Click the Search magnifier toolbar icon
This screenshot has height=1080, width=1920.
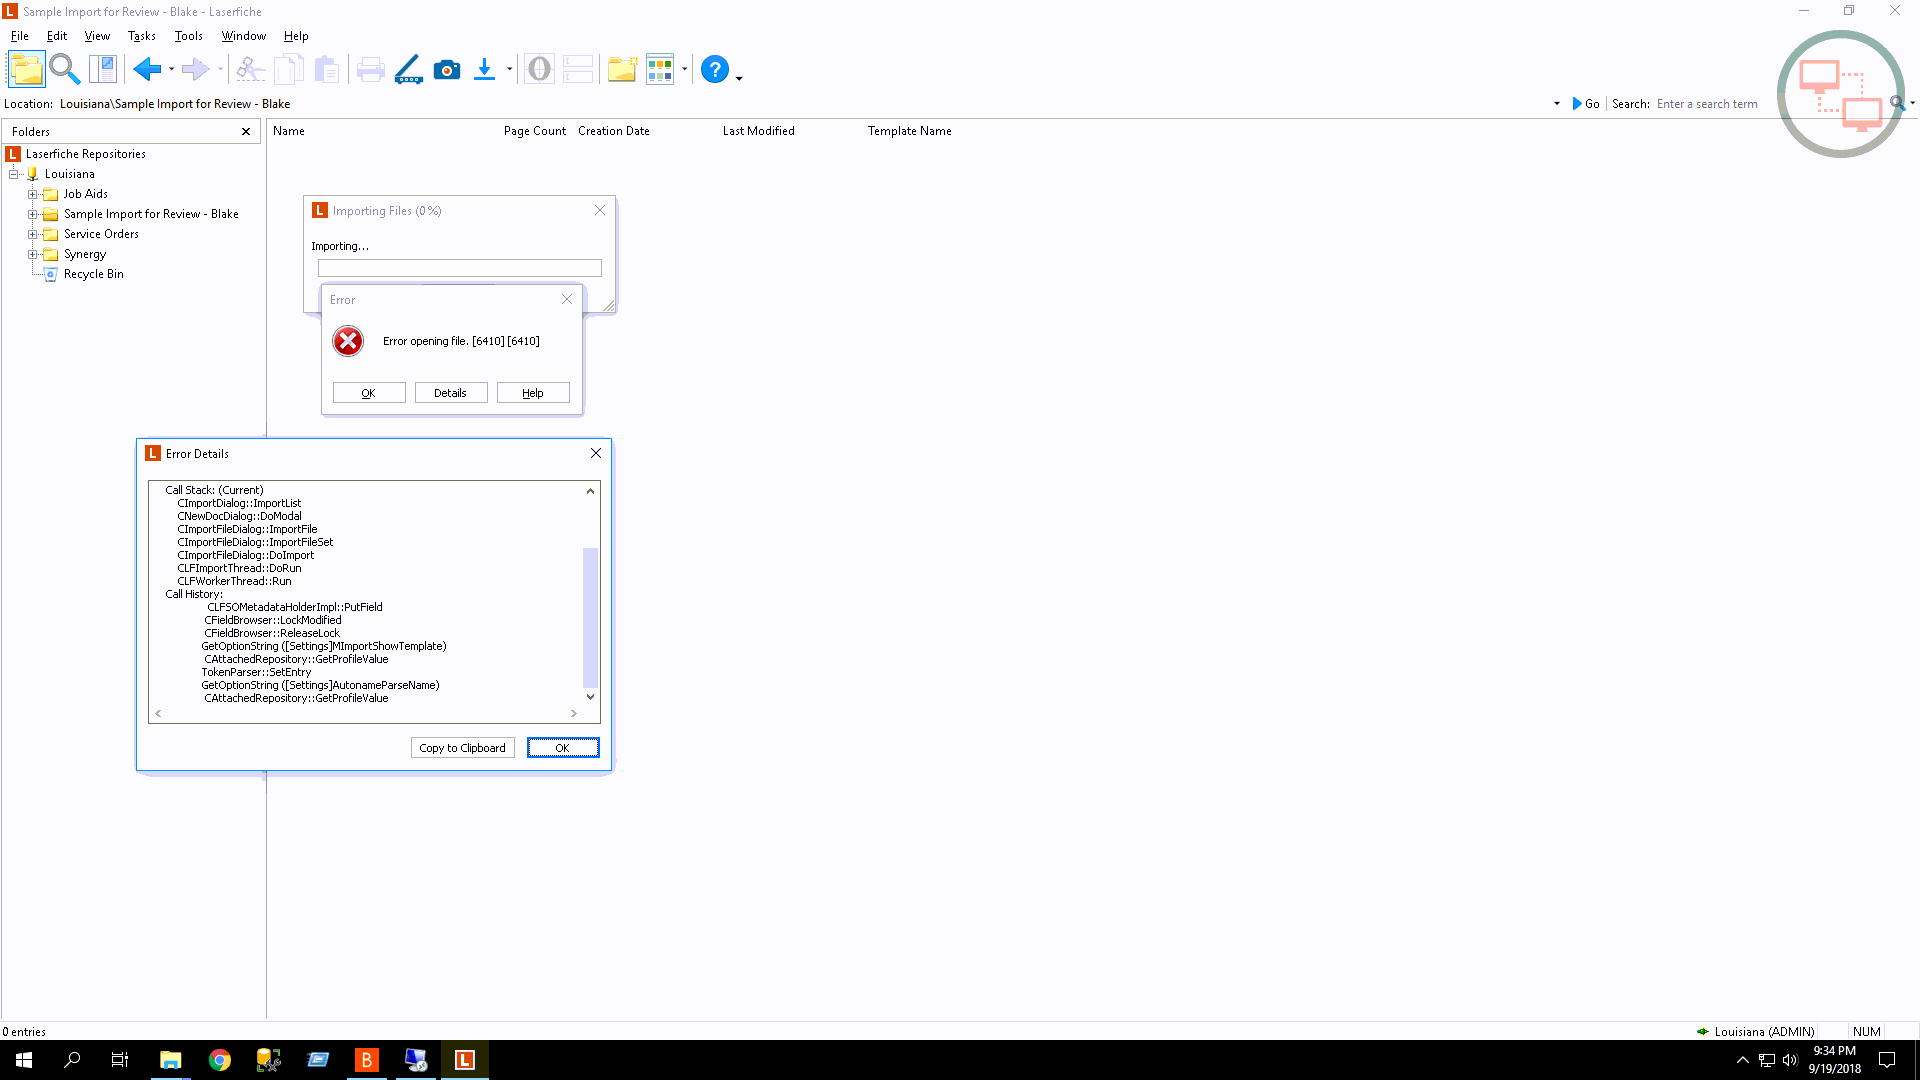pos(64,69)
